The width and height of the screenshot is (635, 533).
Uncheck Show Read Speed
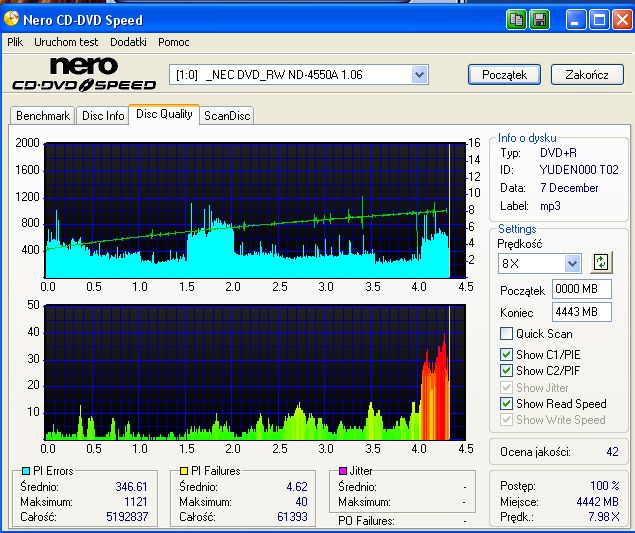tap(506, 403)
